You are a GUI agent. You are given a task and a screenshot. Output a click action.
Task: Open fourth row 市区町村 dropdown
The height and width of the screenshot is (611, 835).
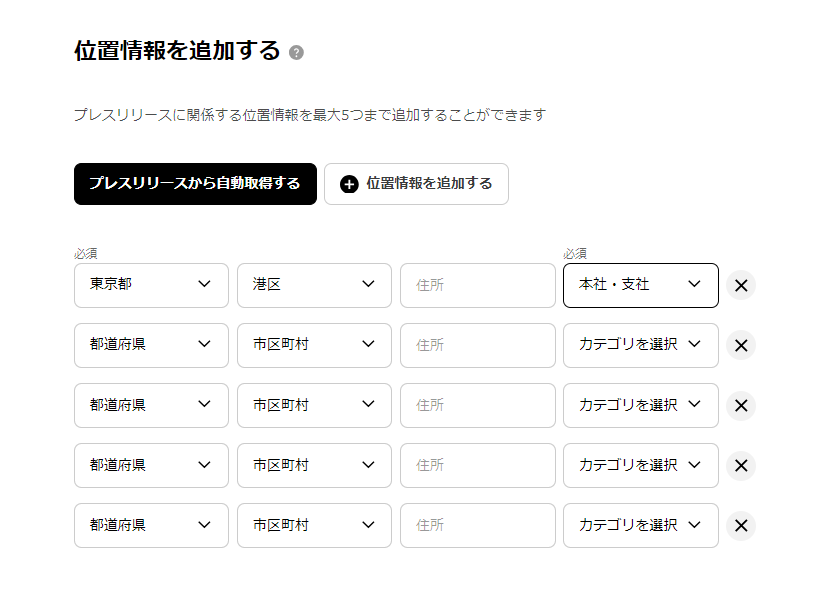pos(314,465)
